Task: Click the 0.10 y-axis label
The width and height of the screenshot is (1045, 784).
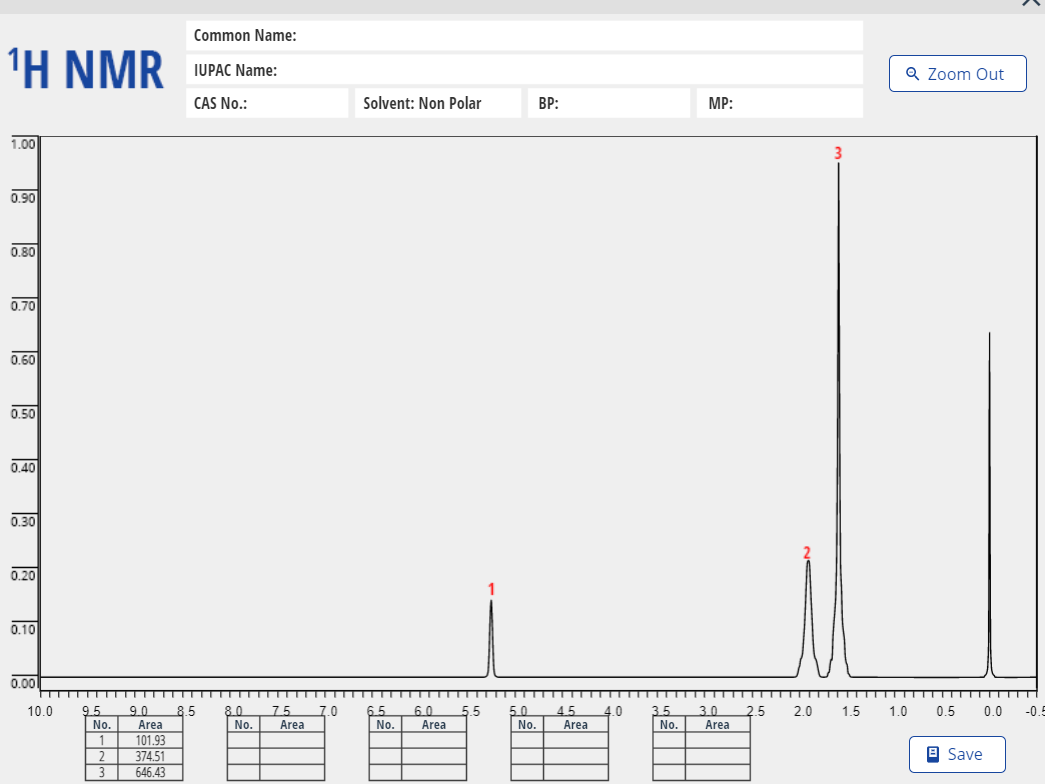Action: [23, 630]
